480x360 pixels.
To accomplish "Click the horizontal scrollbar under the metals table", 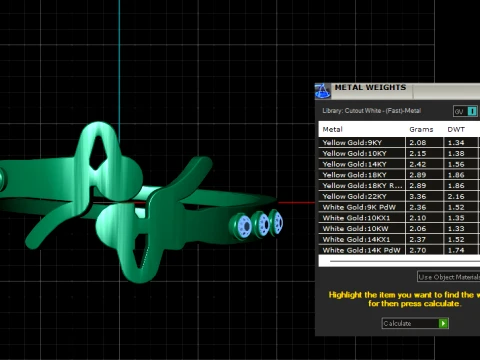I will (x=404, y=261).
